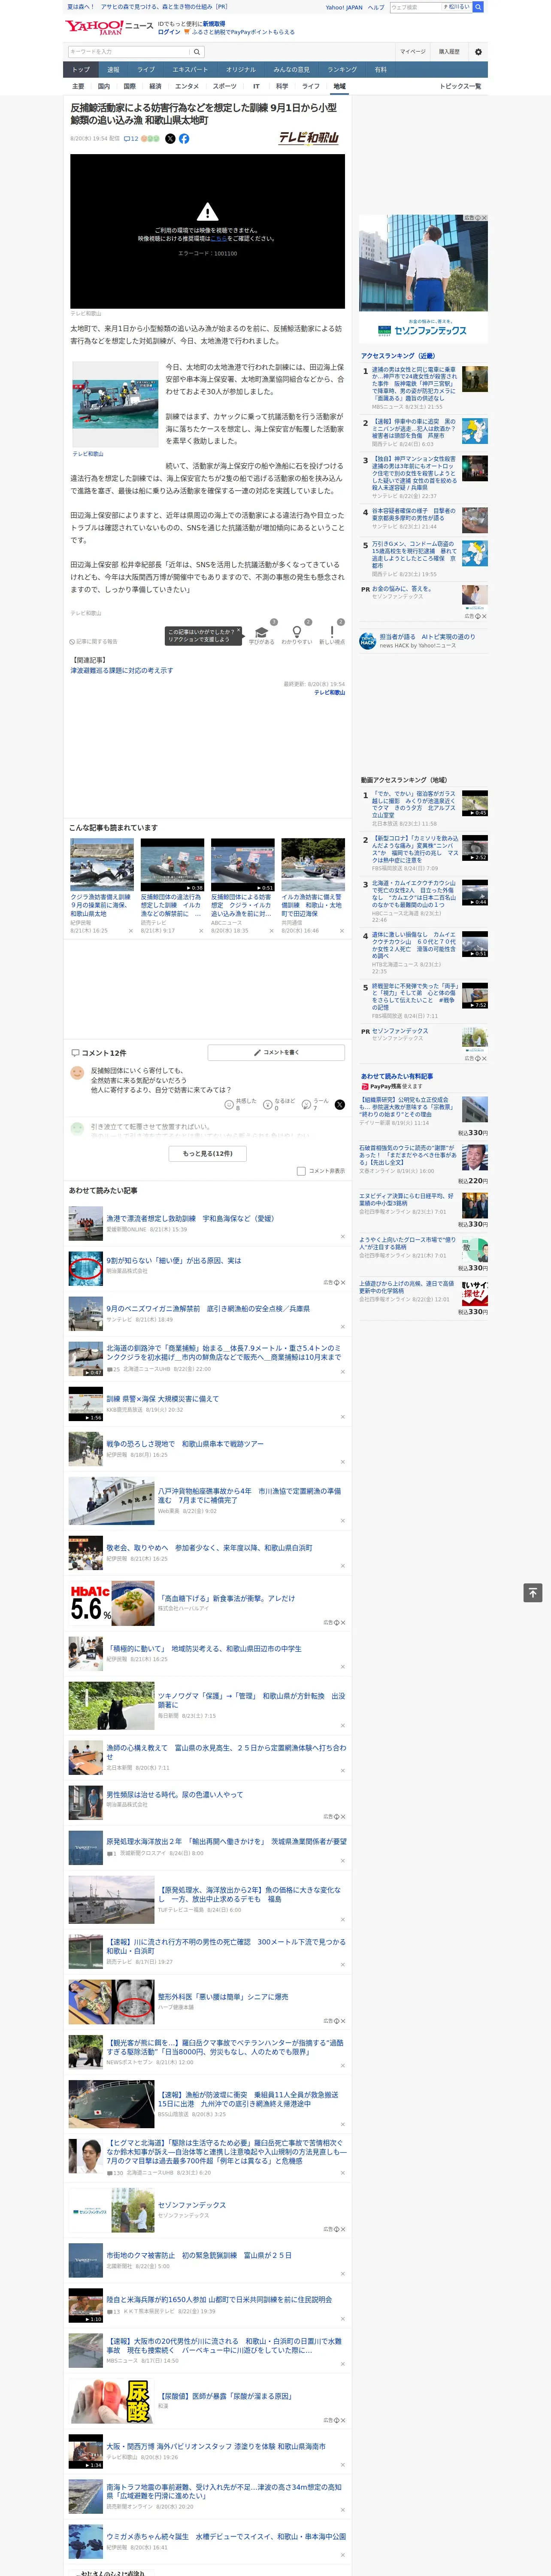Click the Yahoo! JAPAN news logo
This screenshot has height=2576, width=551.
click(x=109, y=27)
